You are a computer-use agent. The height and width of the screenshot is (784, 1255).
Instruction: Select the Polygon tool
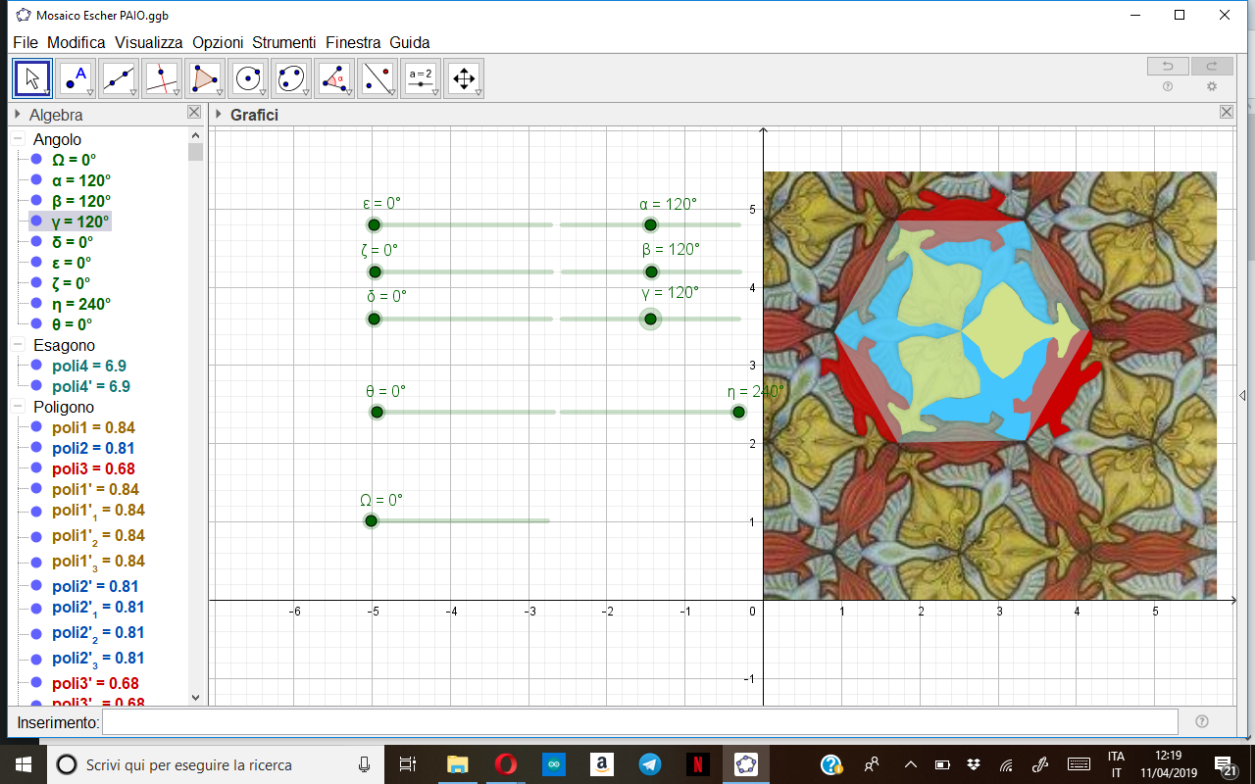tap(204, 78)
